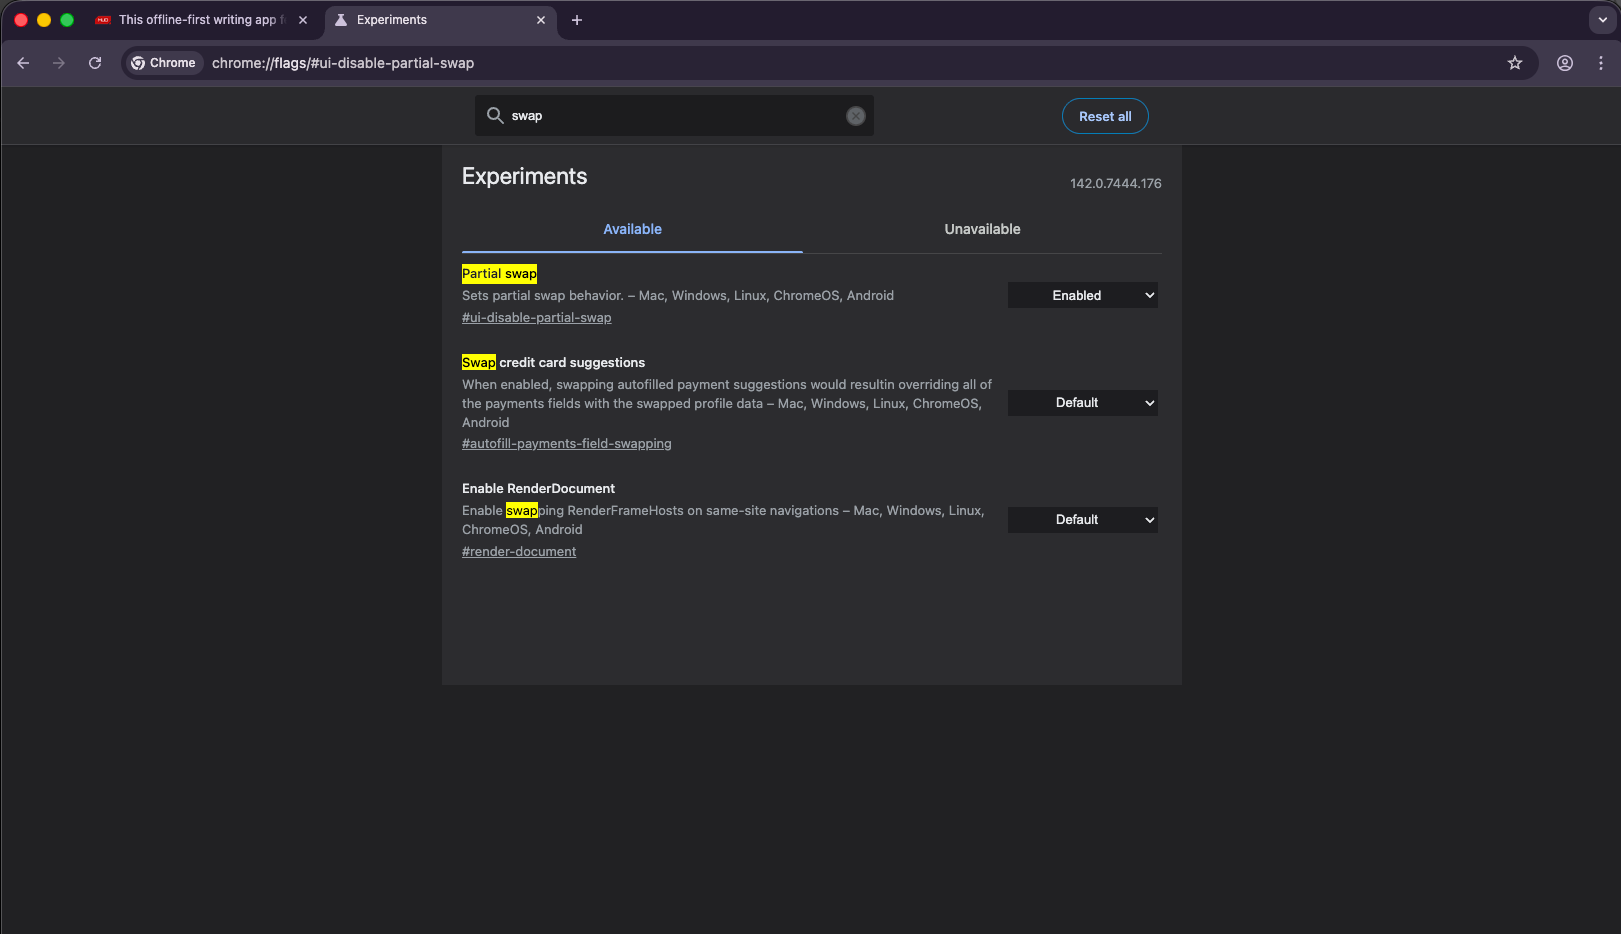
Task: Close the offline-first writing app tab
Action: [303, 20]
